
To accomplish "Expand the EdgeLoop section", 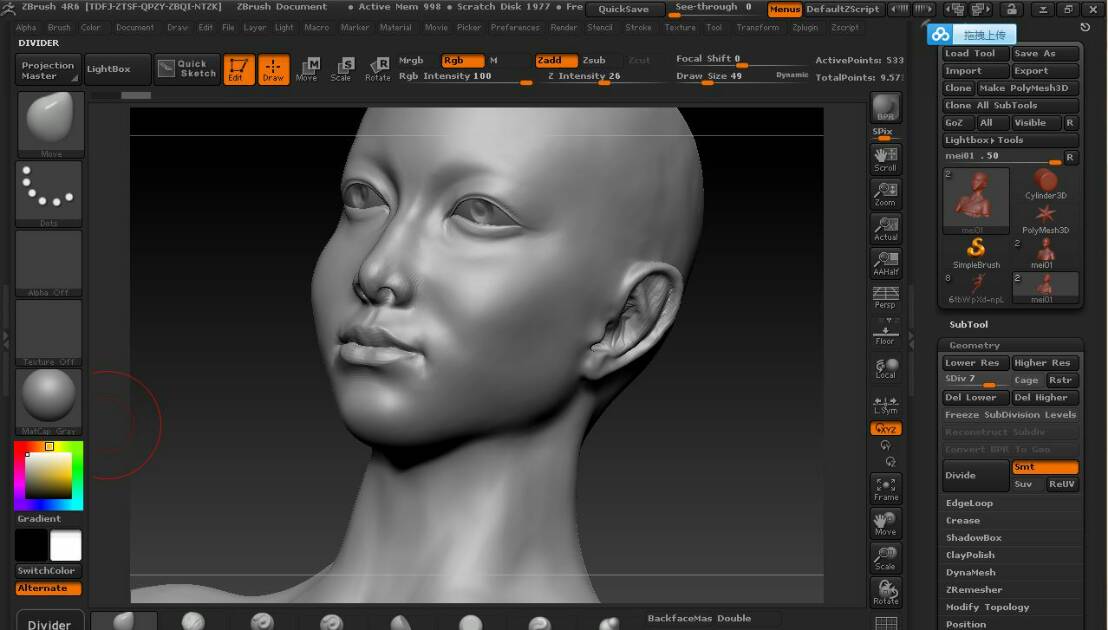I will (969, 503).
